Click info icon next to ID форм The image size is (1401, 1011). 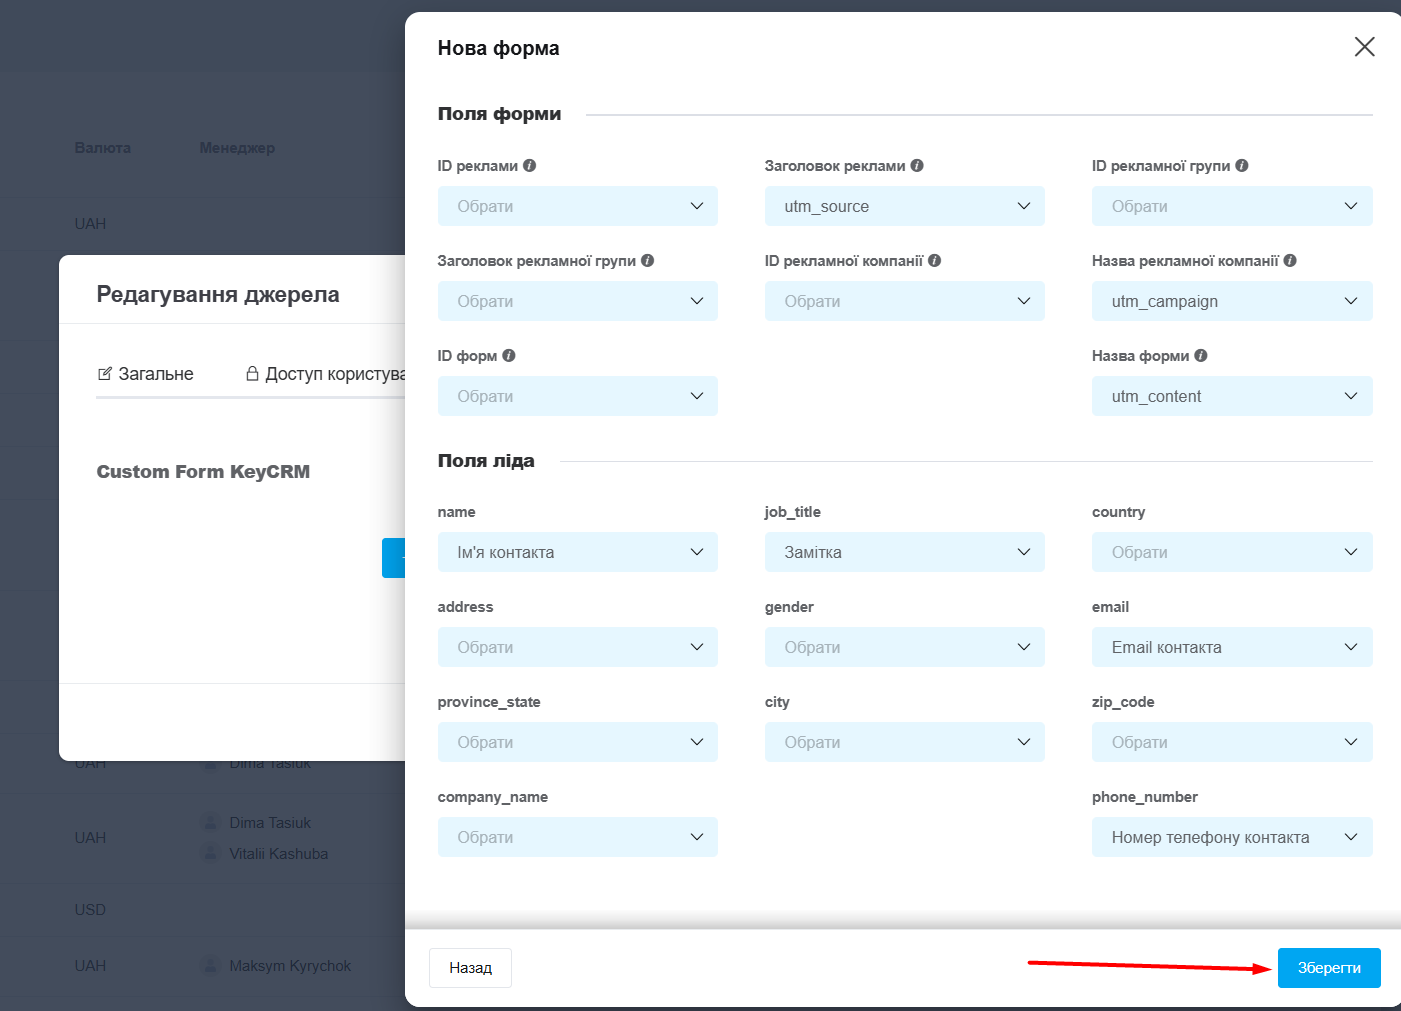[509, 356]
